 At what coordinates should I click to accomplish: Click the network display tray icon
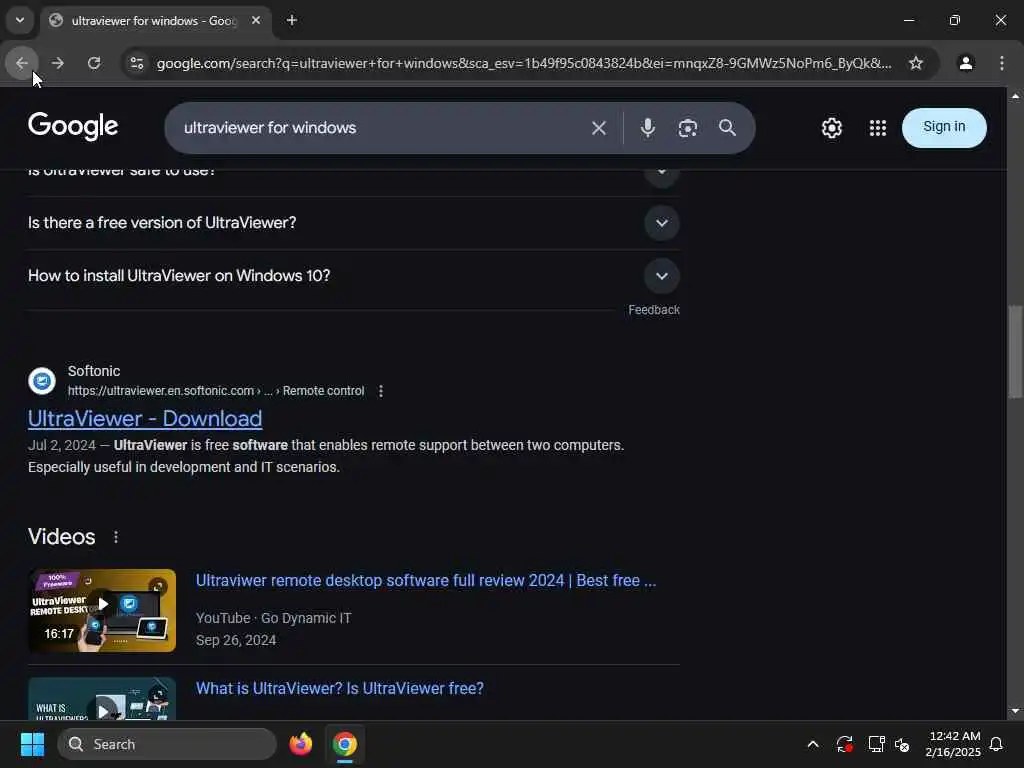click(x=876, y=744)
